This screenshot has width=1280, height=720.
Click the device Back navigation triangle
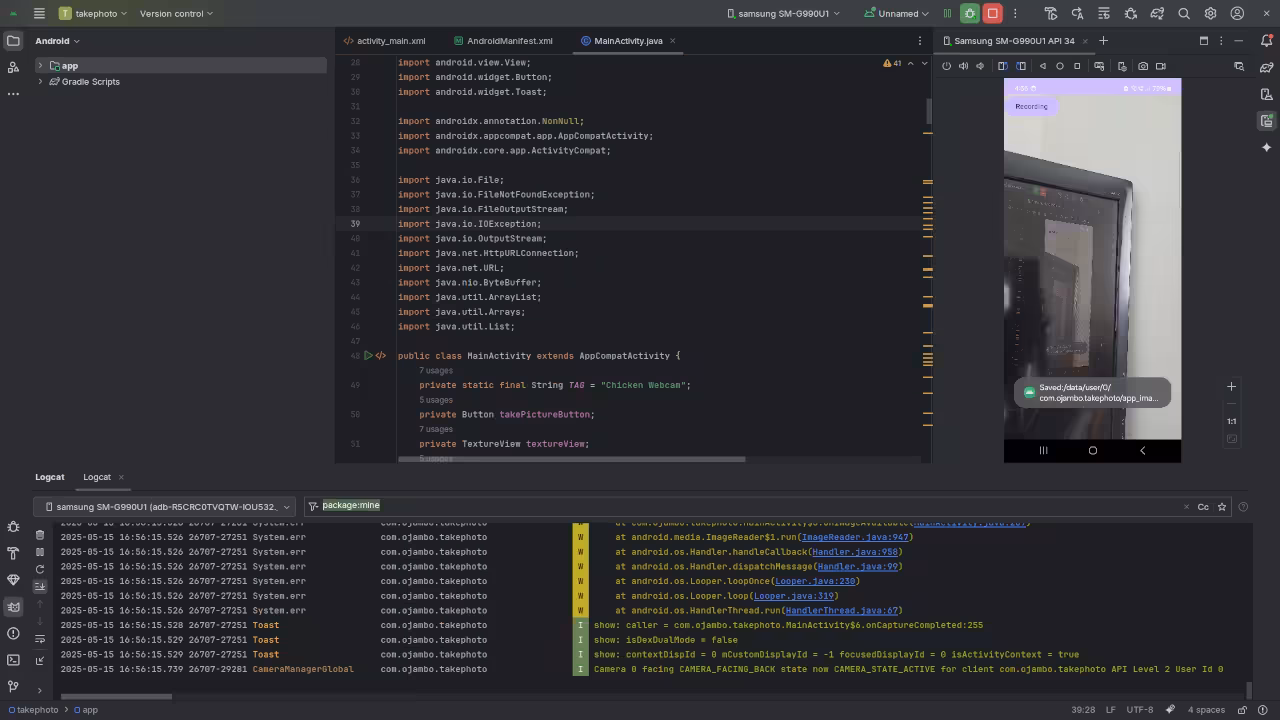pos(1042,66)
